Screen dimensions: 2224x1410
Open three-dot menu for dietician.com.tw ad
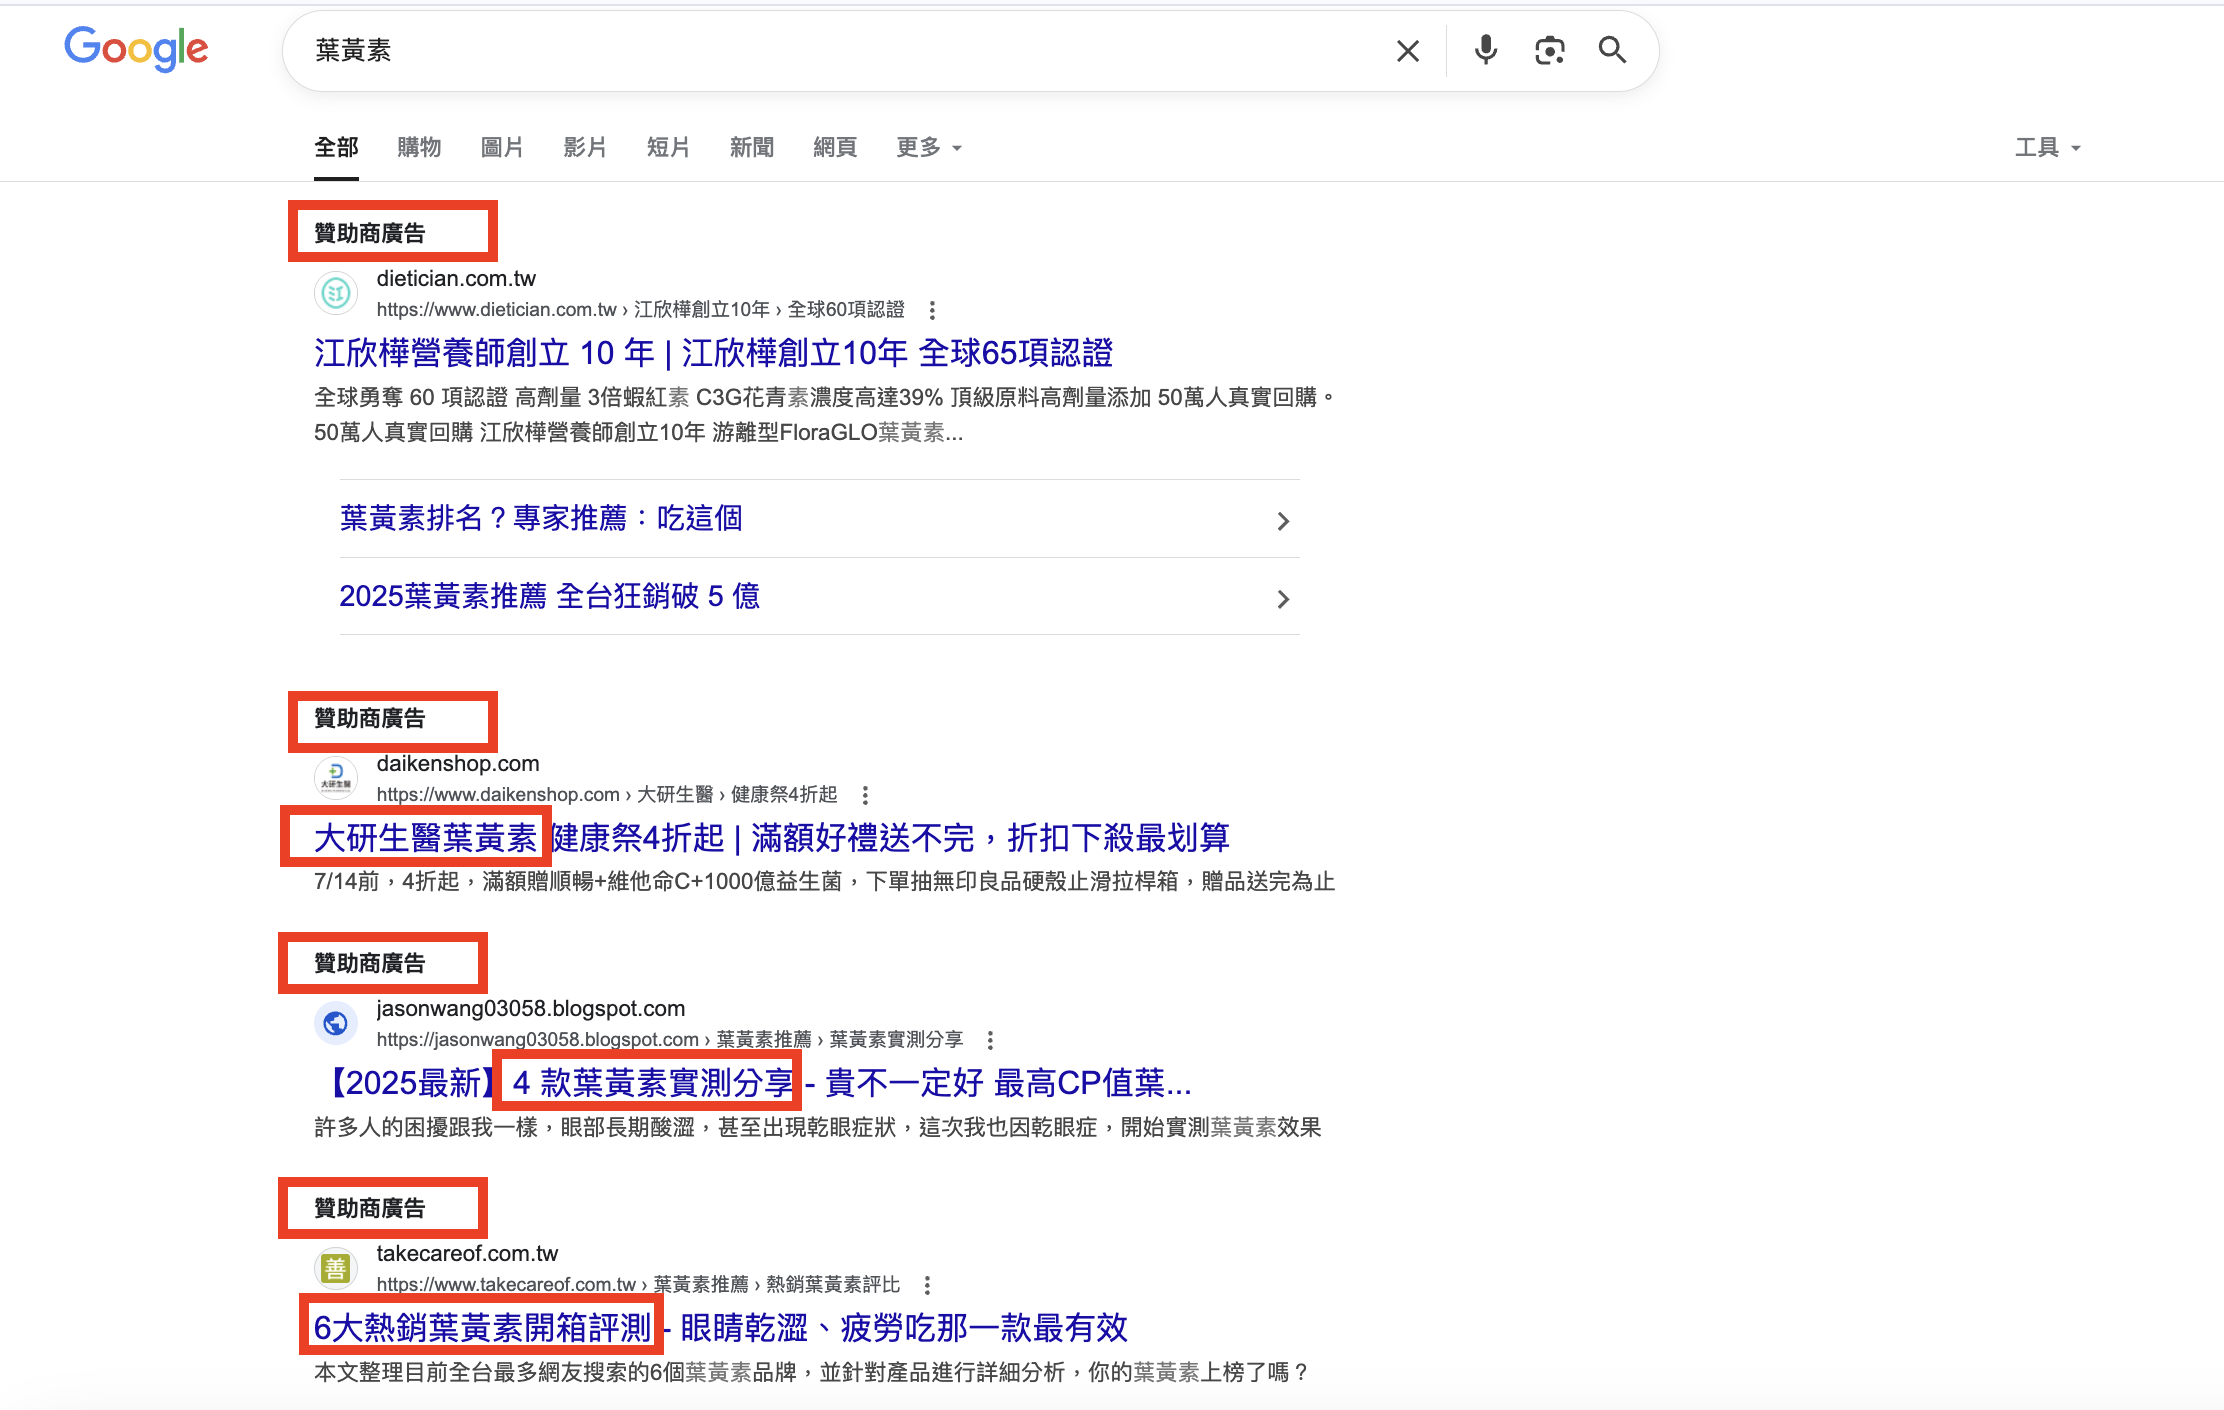(932, 310)
